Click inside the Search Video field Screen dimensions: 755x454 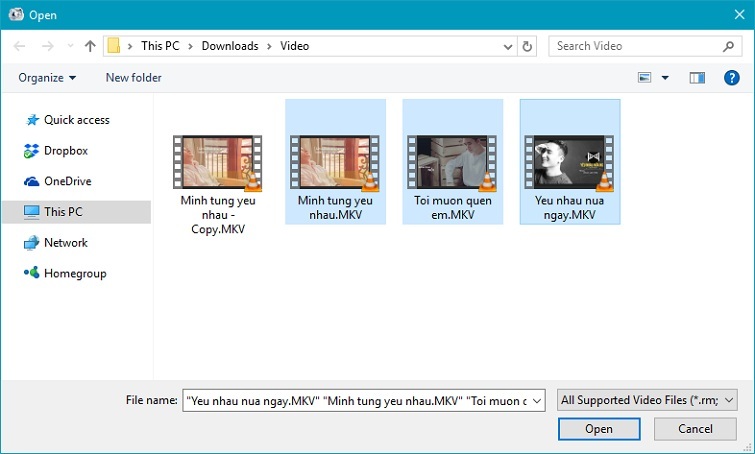coord(635,46)
